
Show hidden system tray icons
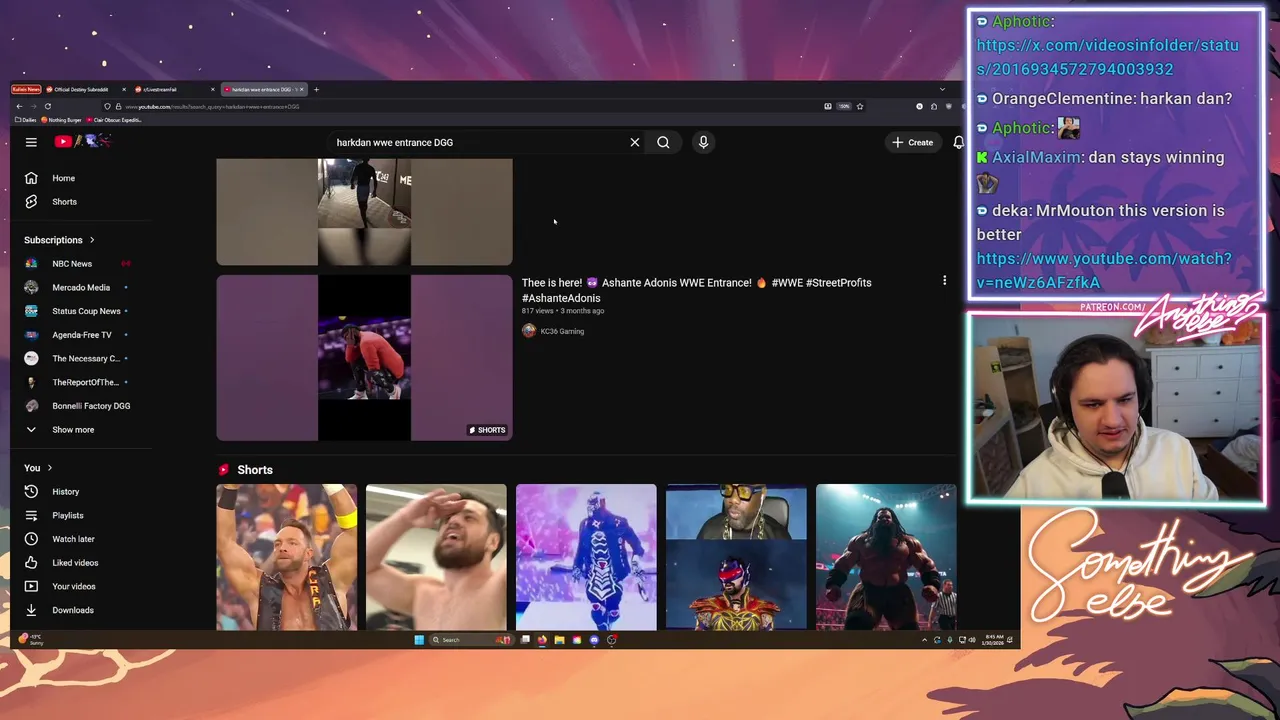(x=924, y=640)
